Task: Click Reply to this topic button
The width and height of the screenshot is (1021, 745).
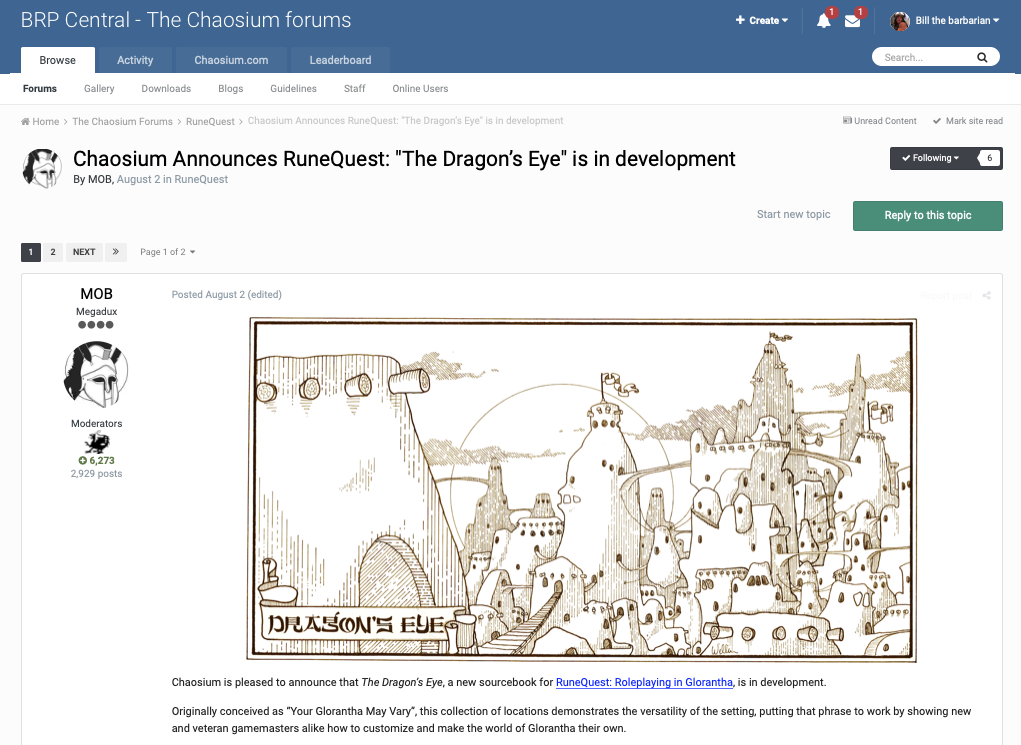Action: pyautogui.click(x=927, y=216)
